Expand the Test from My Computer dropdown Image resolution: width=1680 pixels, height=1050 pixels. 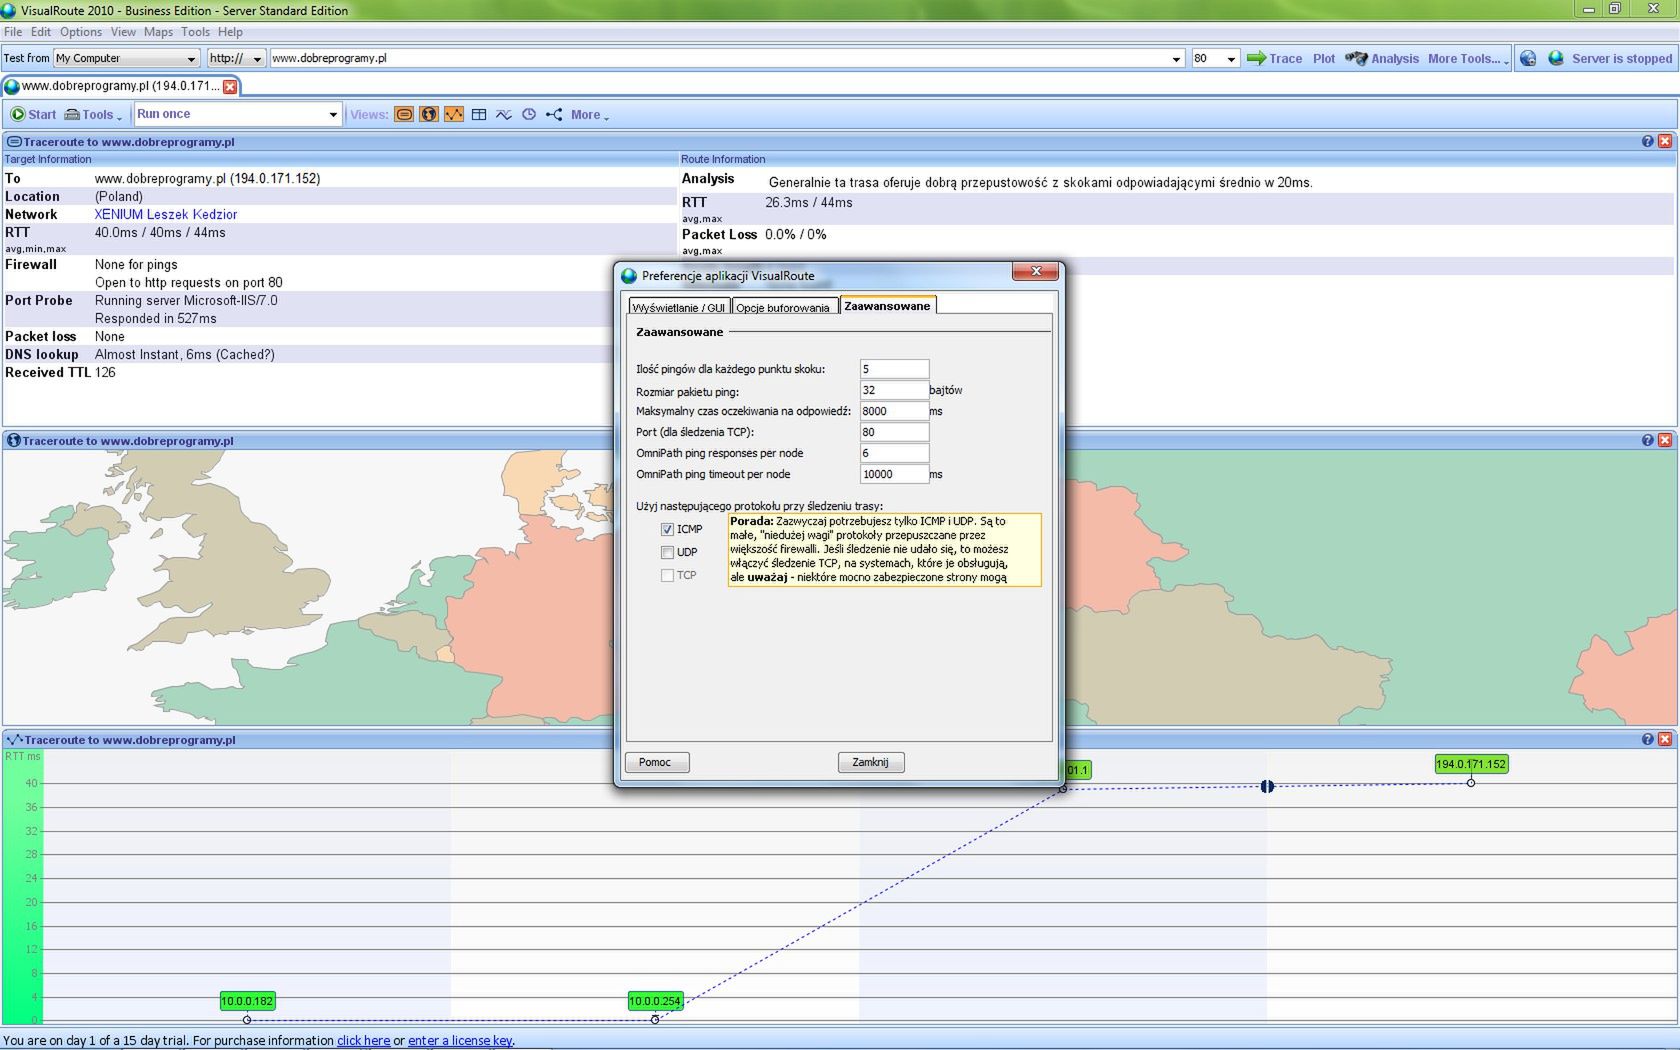coord(191,59)
